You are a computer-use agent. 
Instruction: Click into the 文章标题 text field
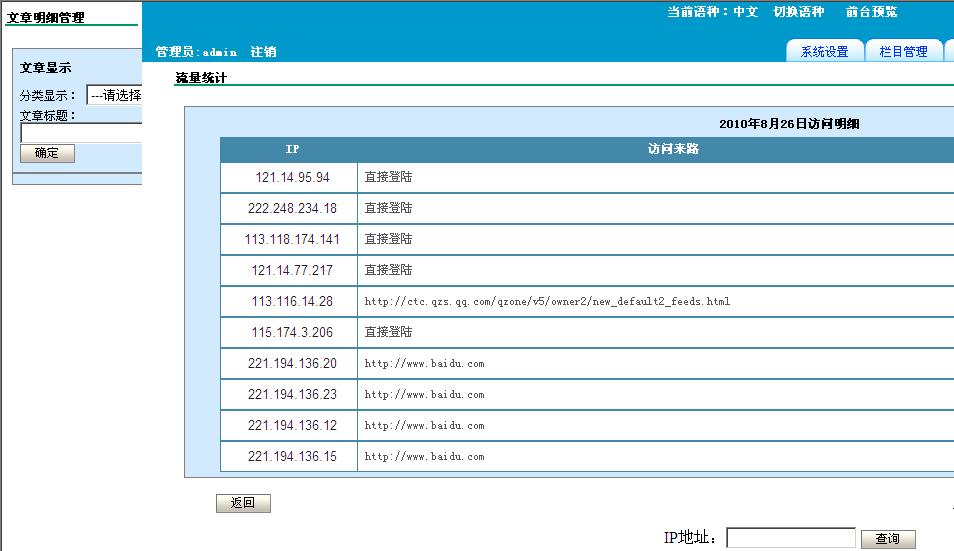pos(81,133)
